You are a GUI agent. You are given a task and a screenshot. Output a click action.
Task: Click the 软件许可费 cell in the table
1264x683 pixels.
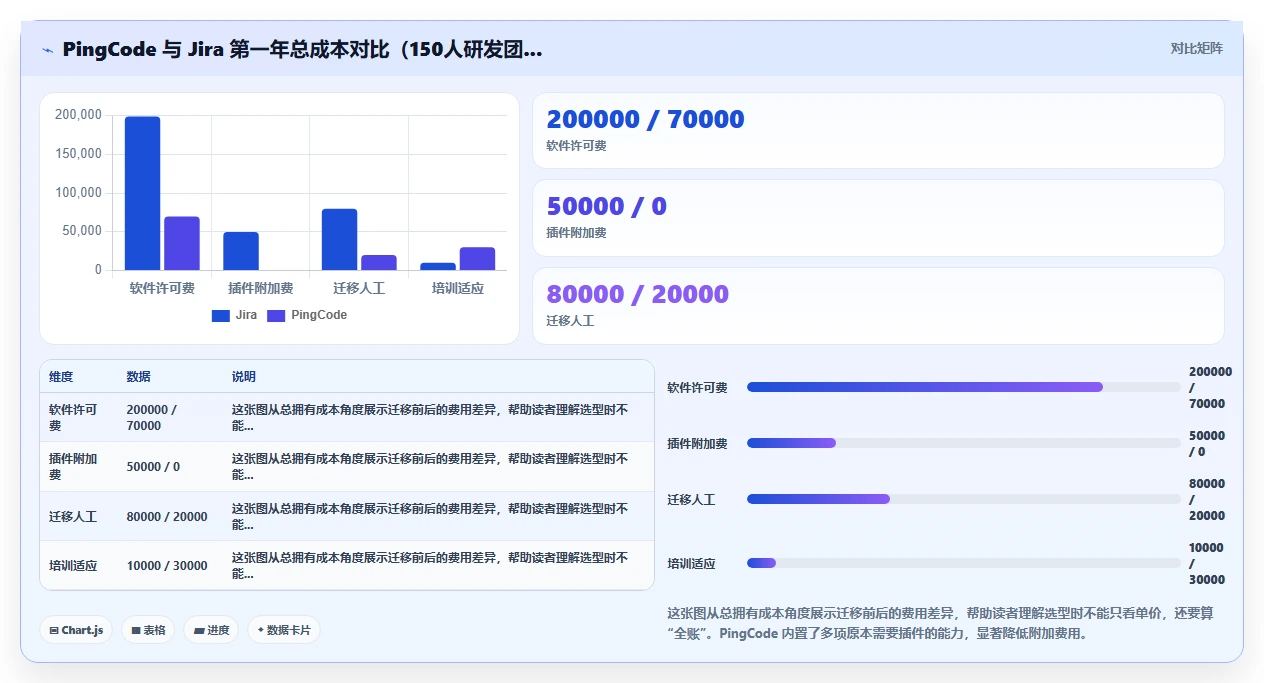coord(78,417)
